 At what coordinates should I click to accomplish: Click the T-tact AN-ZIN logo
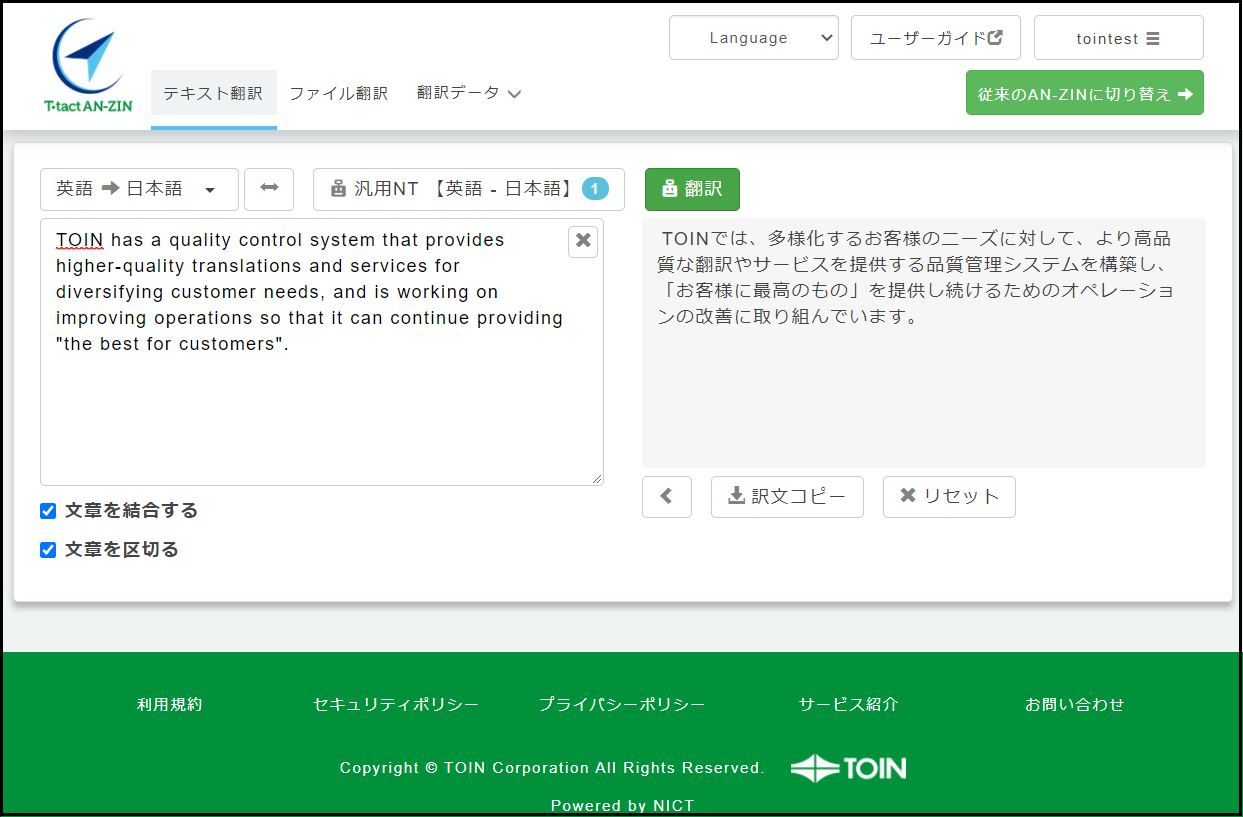click(88, 66)
